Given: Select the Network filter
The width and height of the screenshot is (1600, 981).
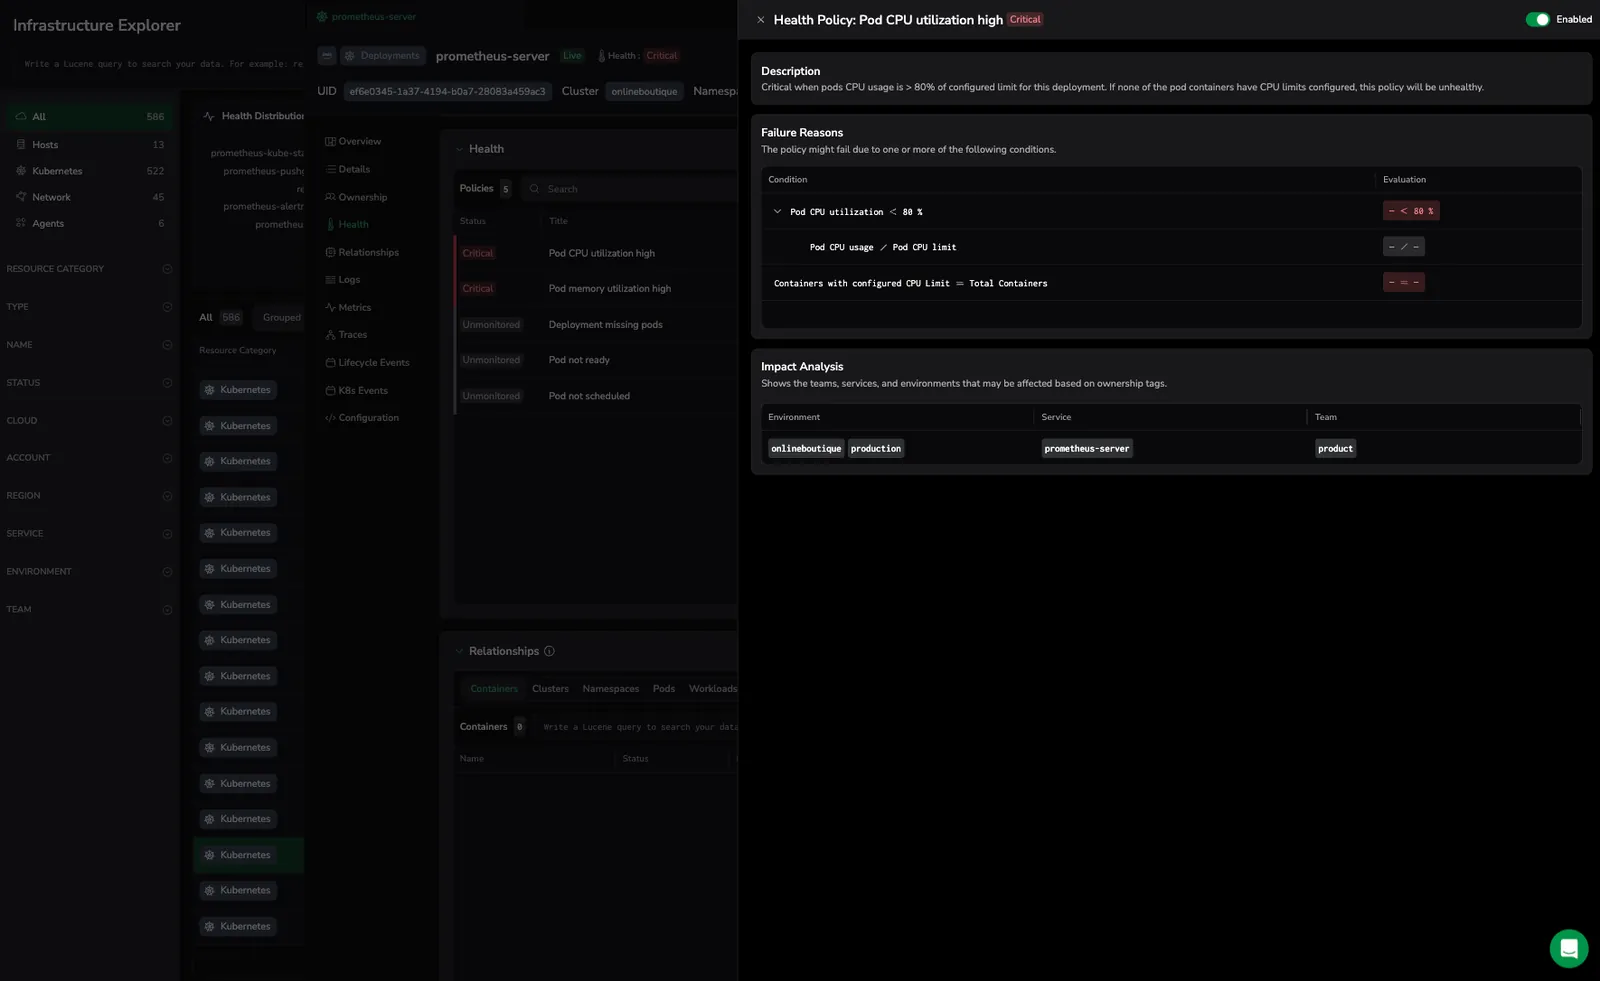Looking at the screenshot, I should click(89, 197).
